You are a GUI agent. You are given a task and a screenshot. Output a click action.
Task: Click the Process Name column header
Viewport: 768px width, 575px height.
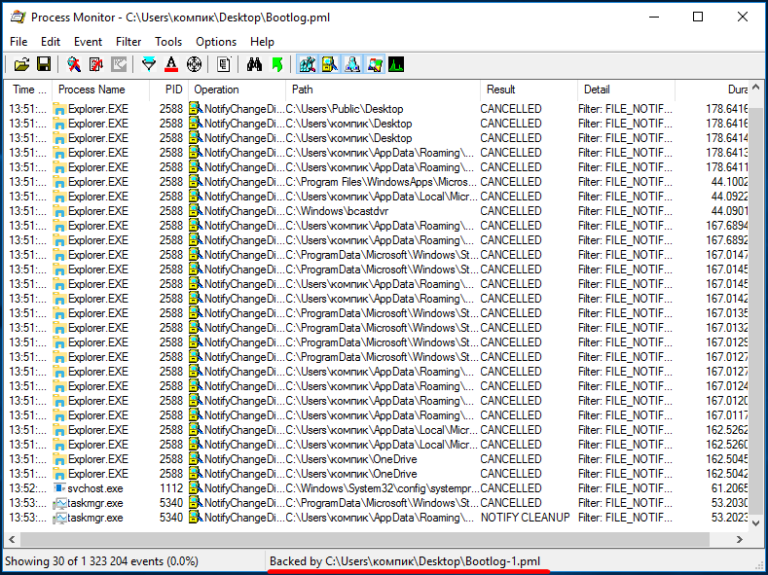point(92,89)
